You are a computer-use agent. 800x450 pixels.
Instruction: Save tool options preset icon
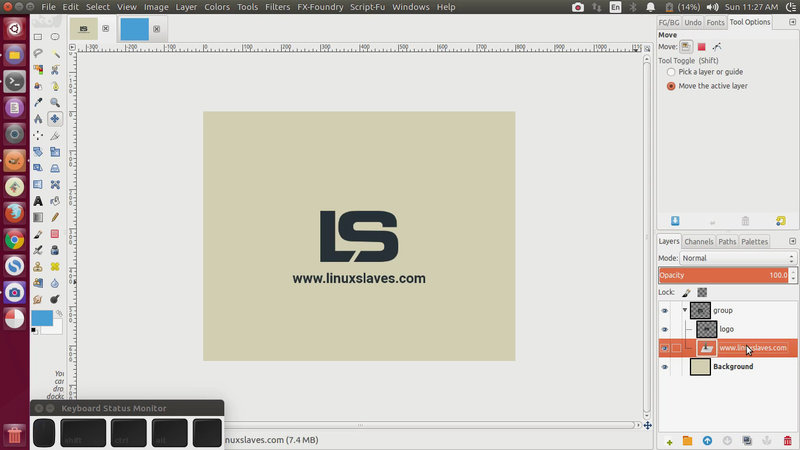[675, 221]
